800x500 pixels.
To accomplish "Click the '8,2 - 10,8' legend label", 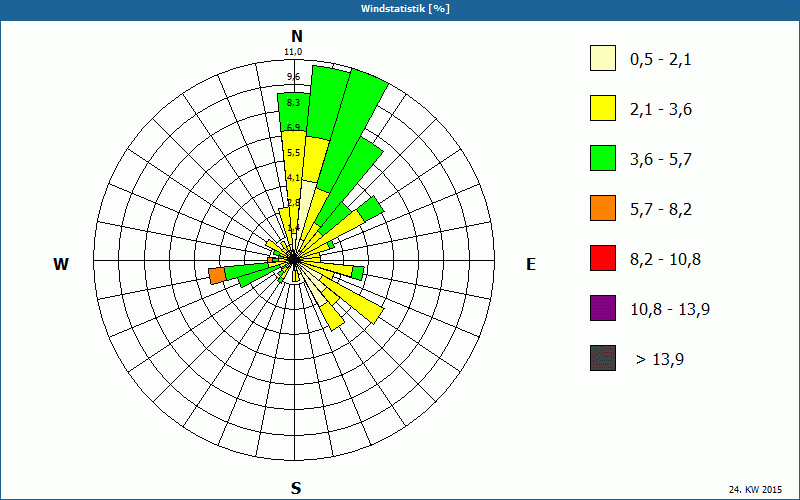I will [x=666, y=260].
